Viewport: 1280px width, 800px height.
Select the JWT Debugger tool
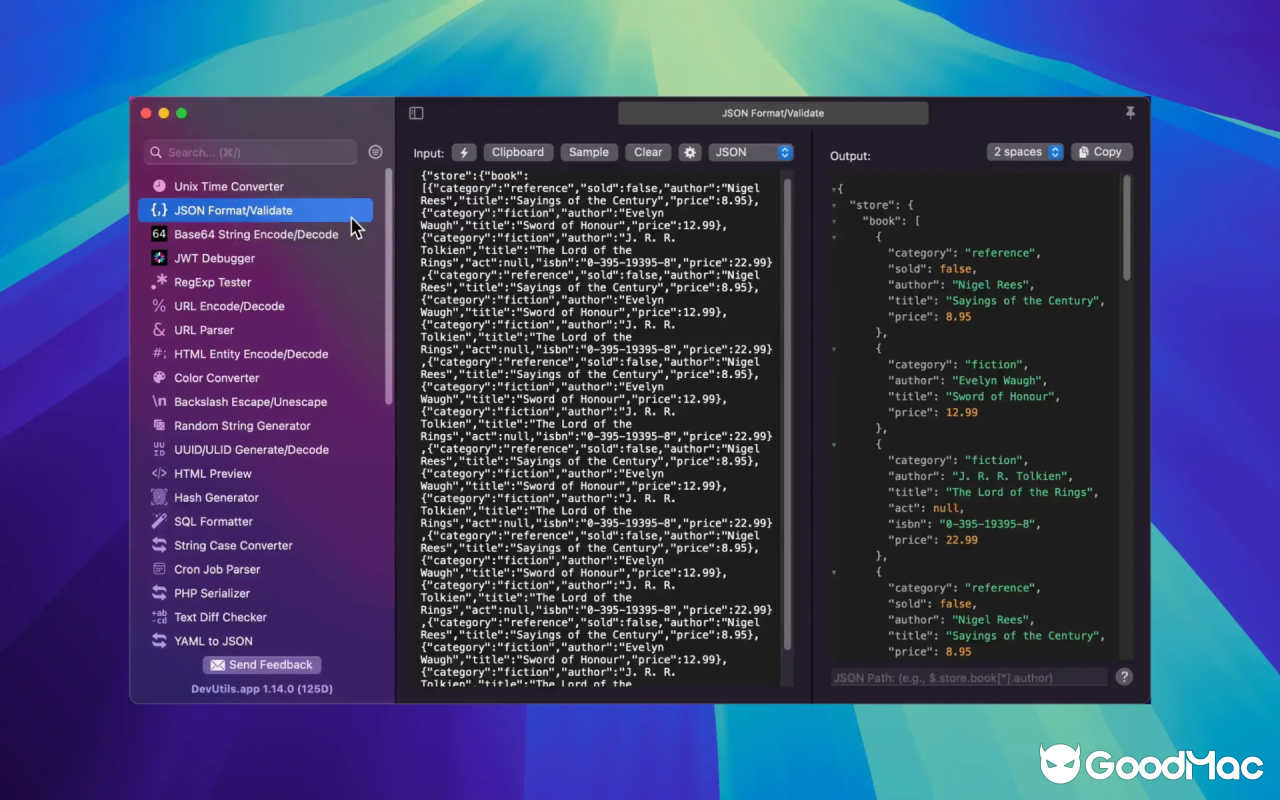pyautogui.click(x=215, y=258)
